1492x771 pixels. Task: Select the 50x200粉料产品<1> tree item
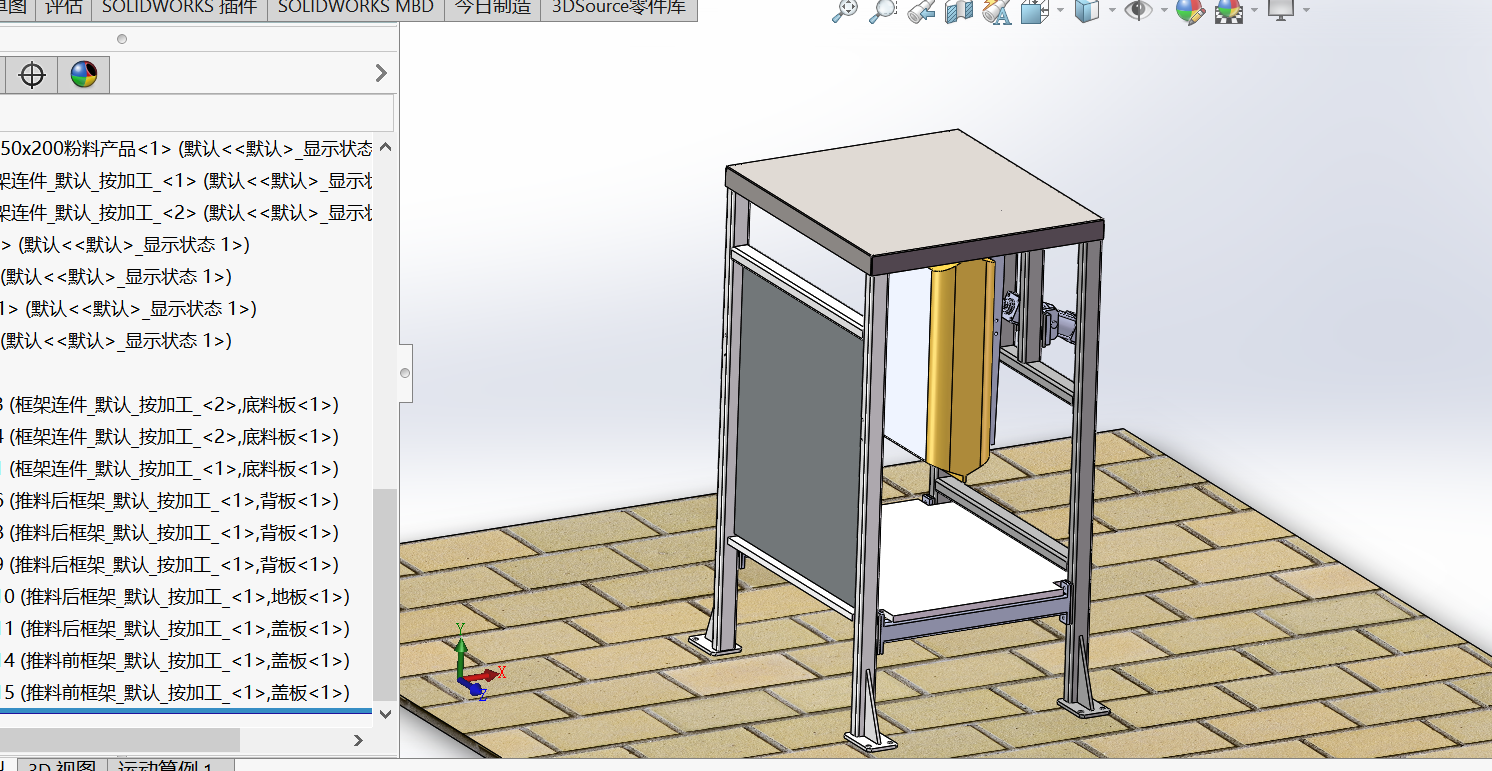186,149
